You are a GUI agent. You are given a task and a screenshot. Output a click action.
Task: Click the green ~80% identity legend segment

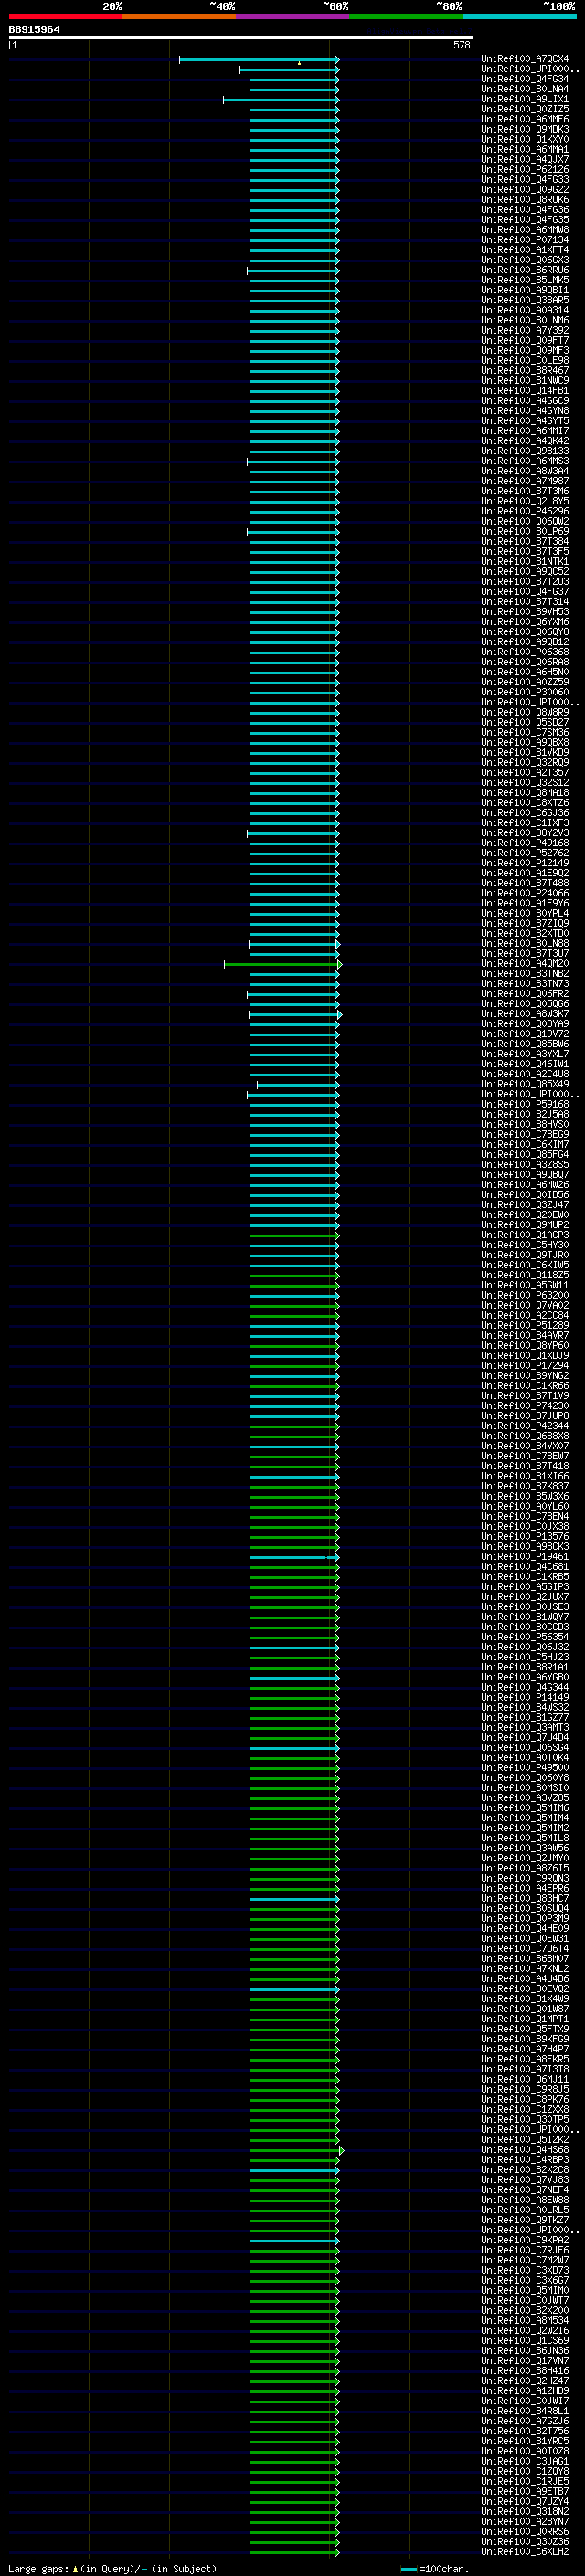point(406,16)
